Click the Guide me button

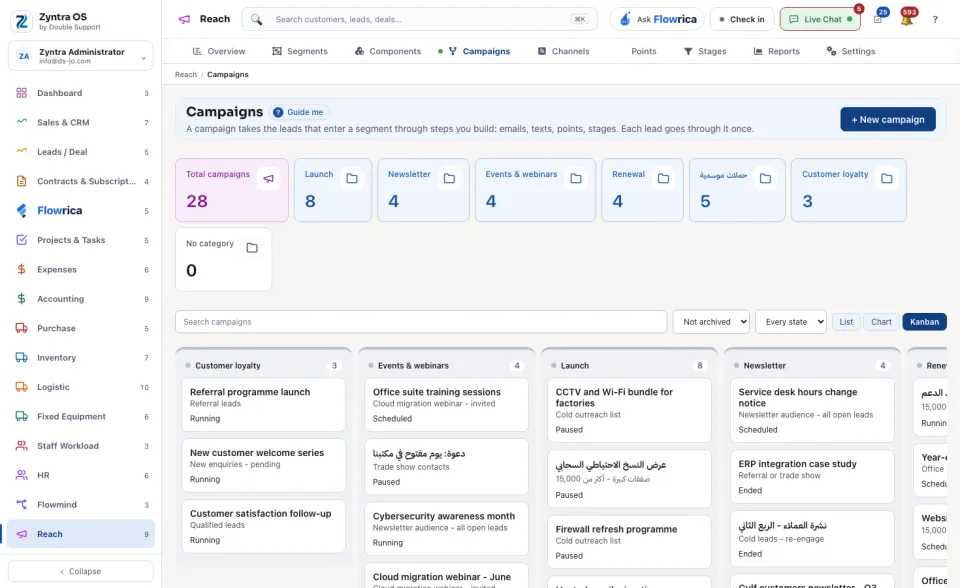click(x=299, y=112)
